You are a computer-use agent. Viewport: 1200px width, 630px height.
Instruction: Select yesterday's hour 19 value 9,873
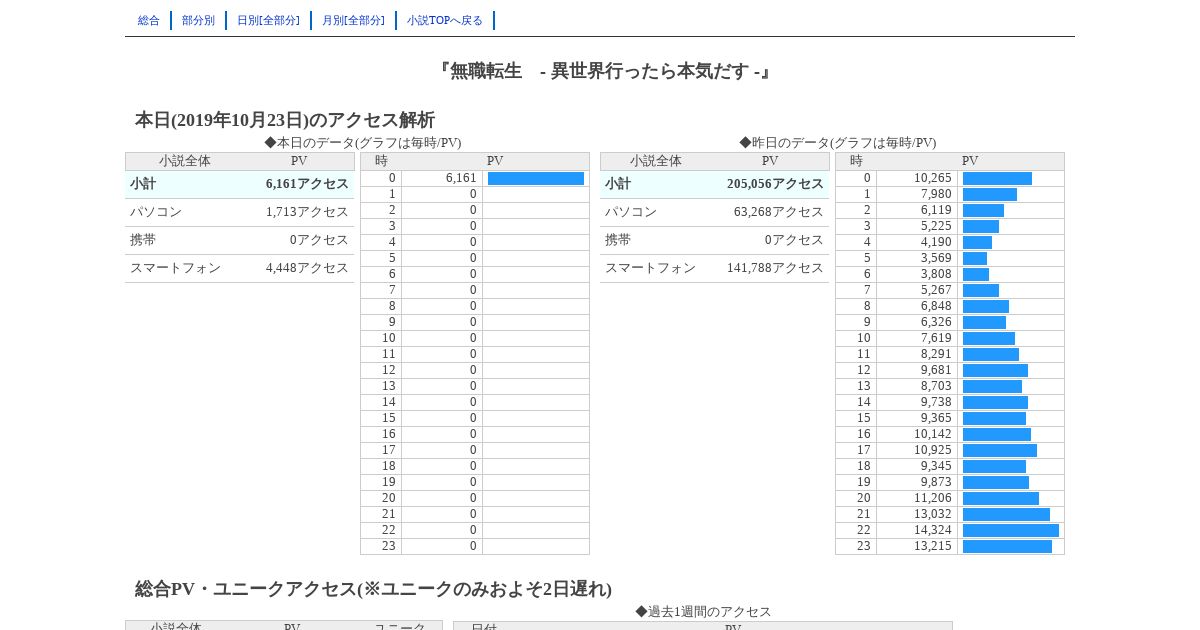(x=936, y=482)
